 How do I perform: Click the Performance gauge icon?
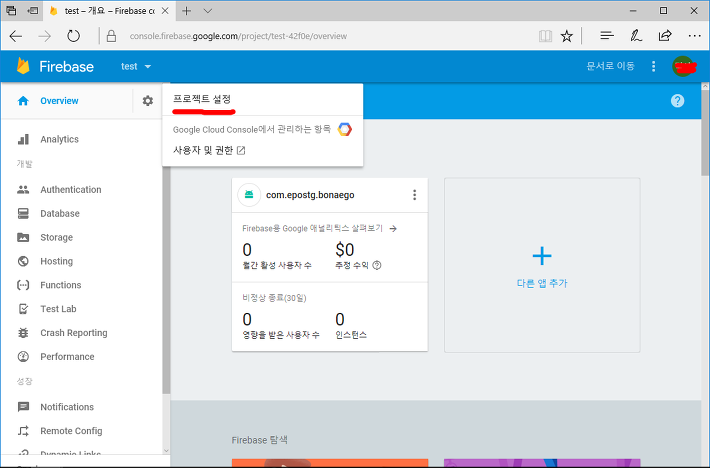tap(23, 357)
